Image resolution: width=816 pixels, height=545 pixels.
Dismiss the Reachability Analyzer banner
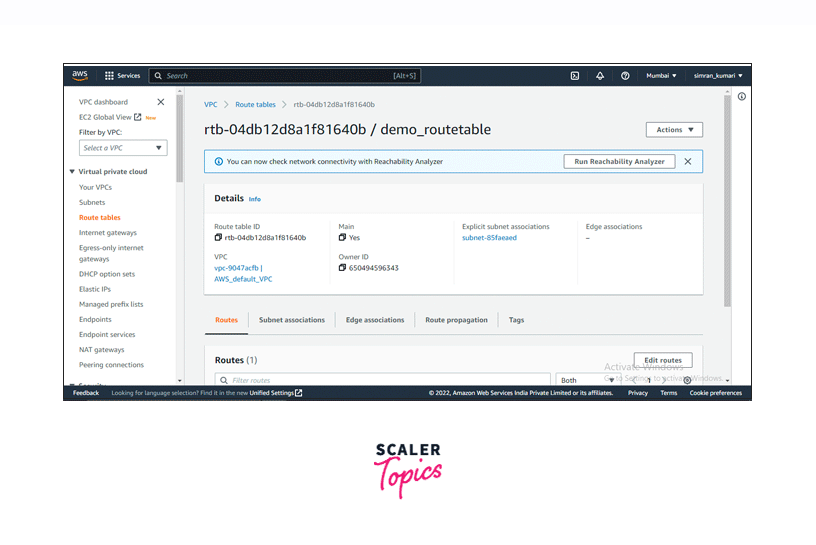coord(687,161)
